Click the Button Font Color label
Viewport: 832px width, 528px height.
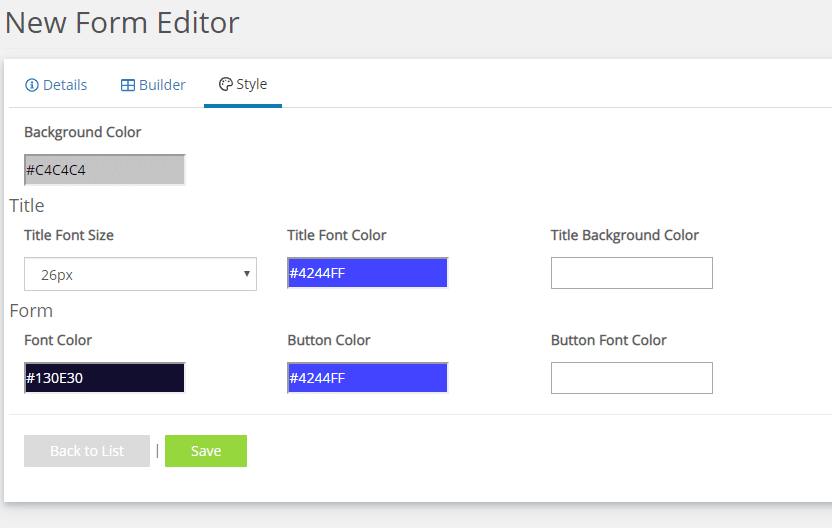pos(609,340)
